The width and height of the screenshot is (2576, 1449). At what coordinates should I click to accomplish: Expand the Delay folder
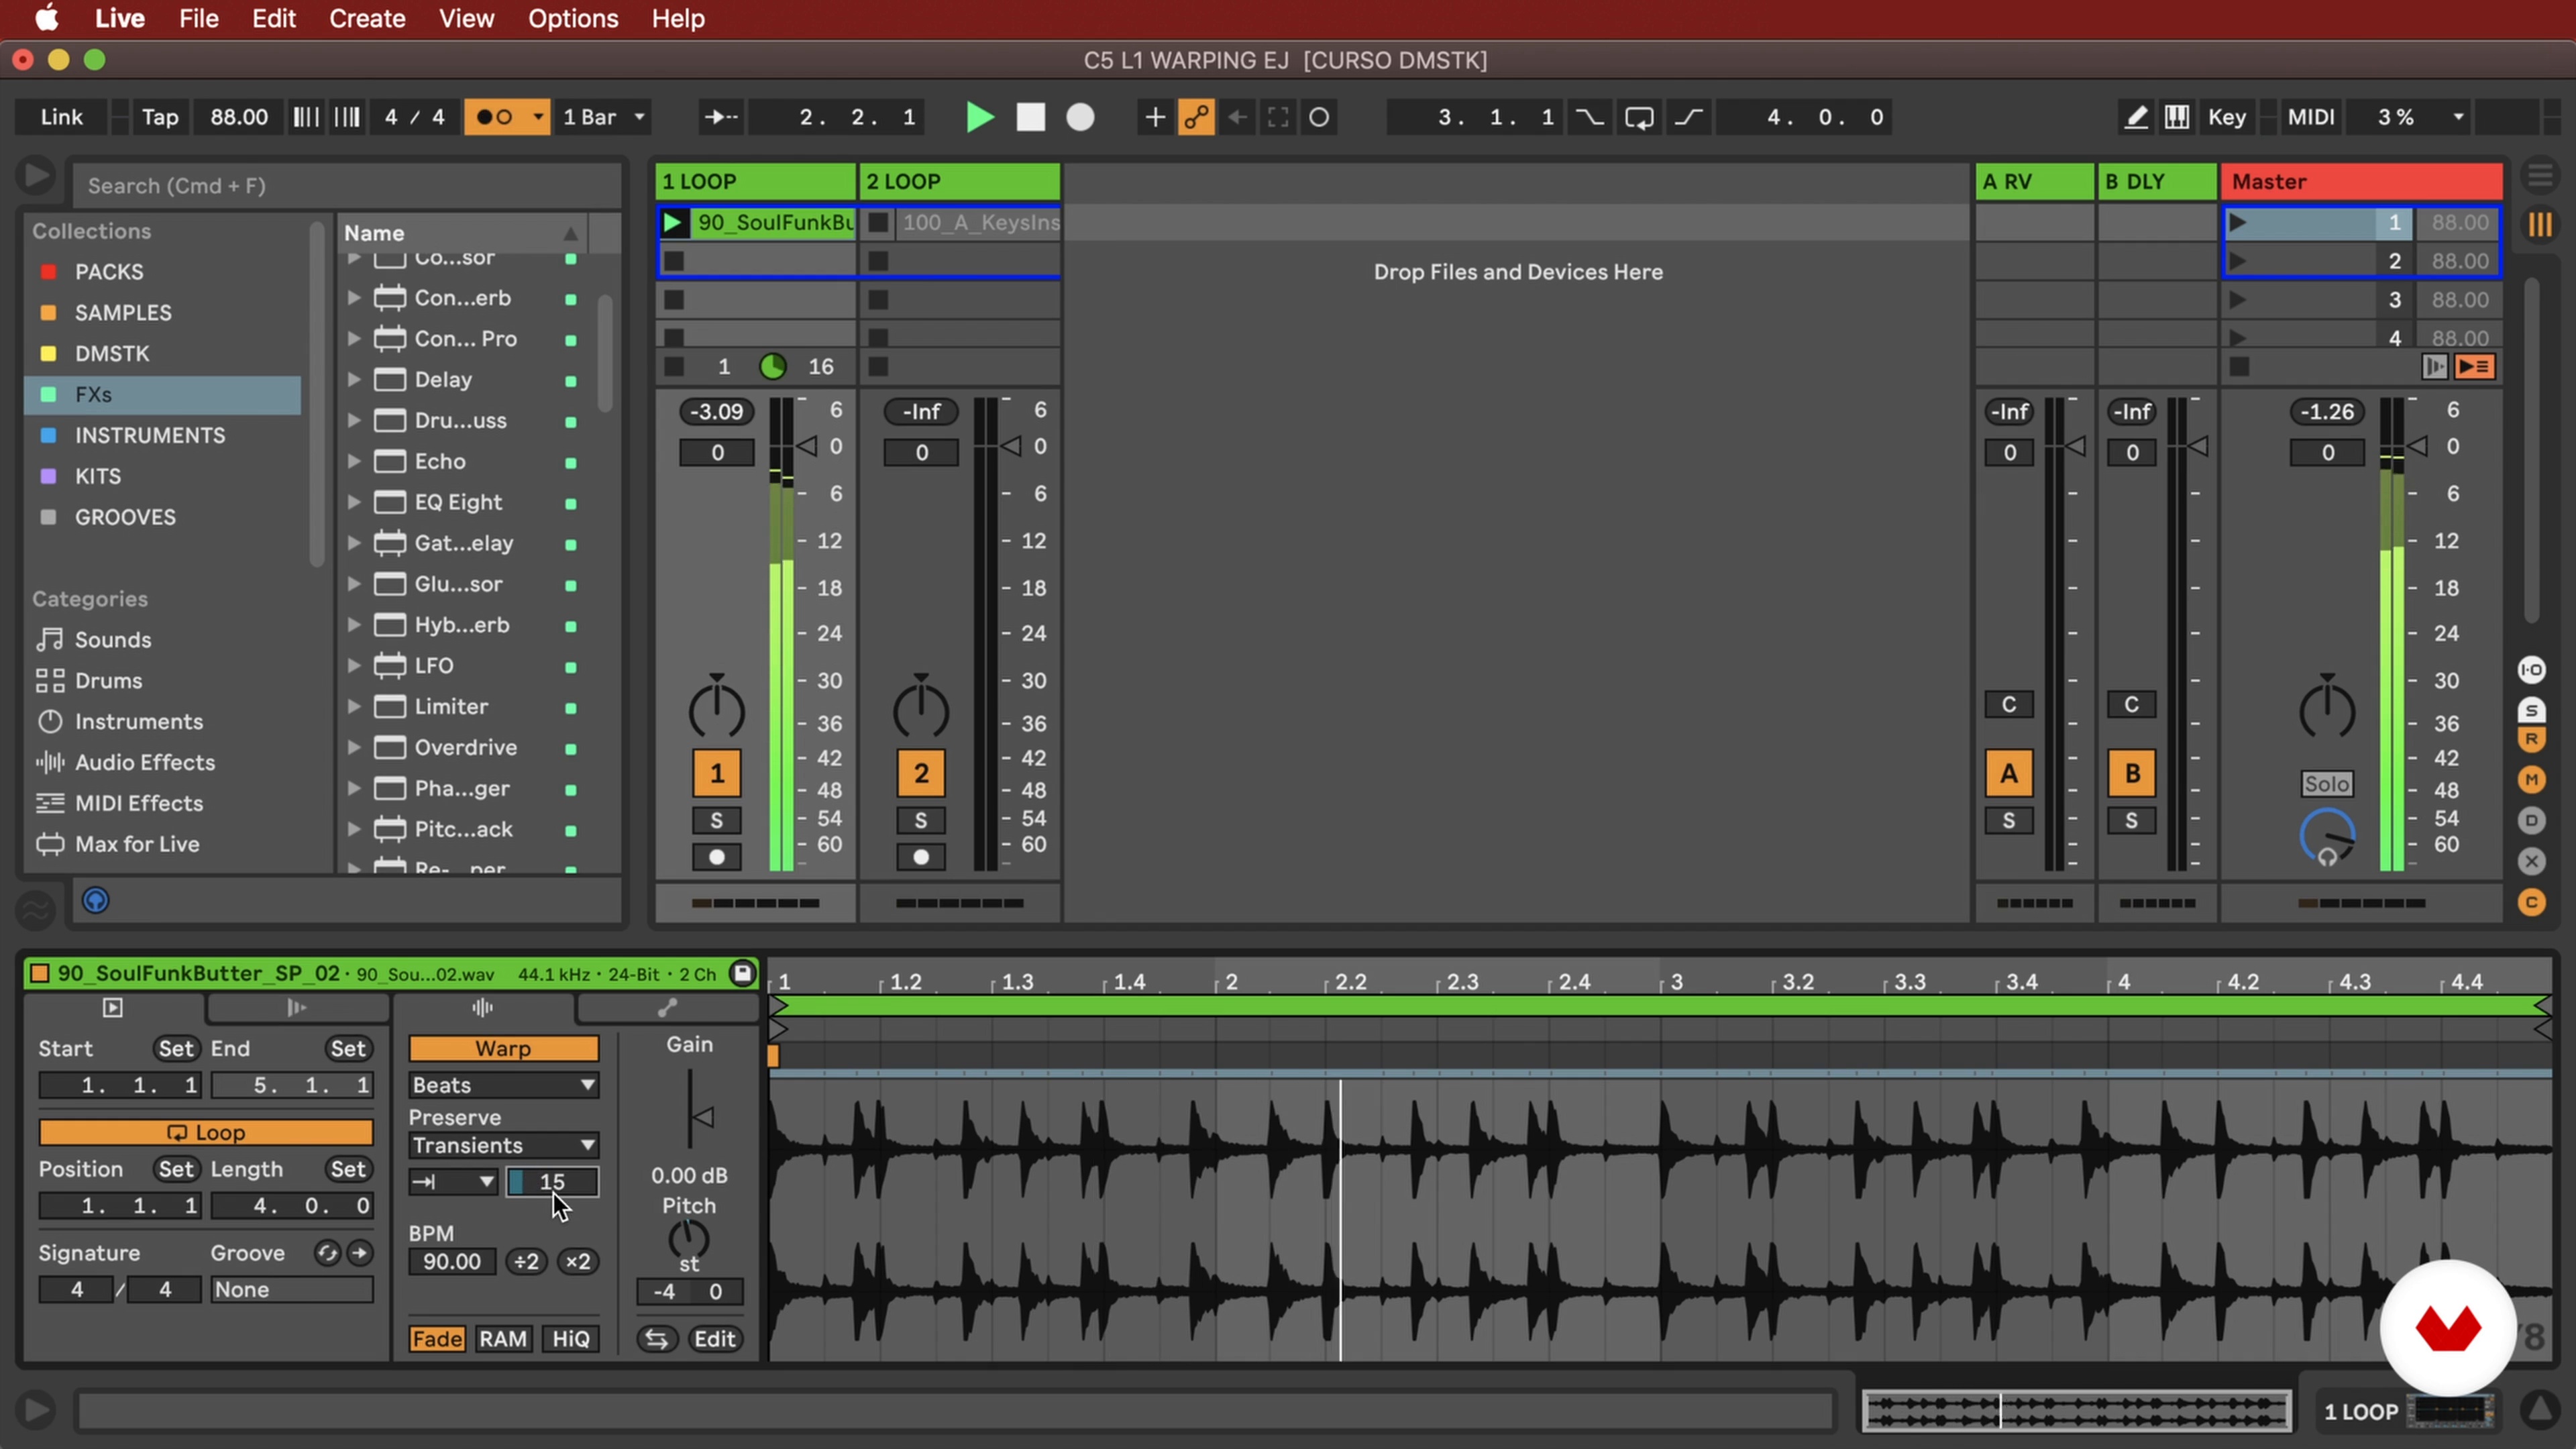tap(354, 380)
